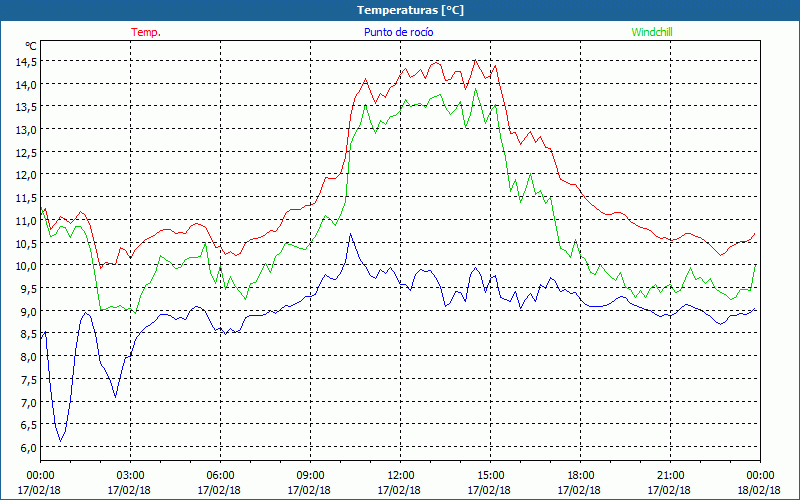This screenshot has width=800, height=500.
Task: Click the 13,5 y-axis value
Action: (x=27, y=107)
